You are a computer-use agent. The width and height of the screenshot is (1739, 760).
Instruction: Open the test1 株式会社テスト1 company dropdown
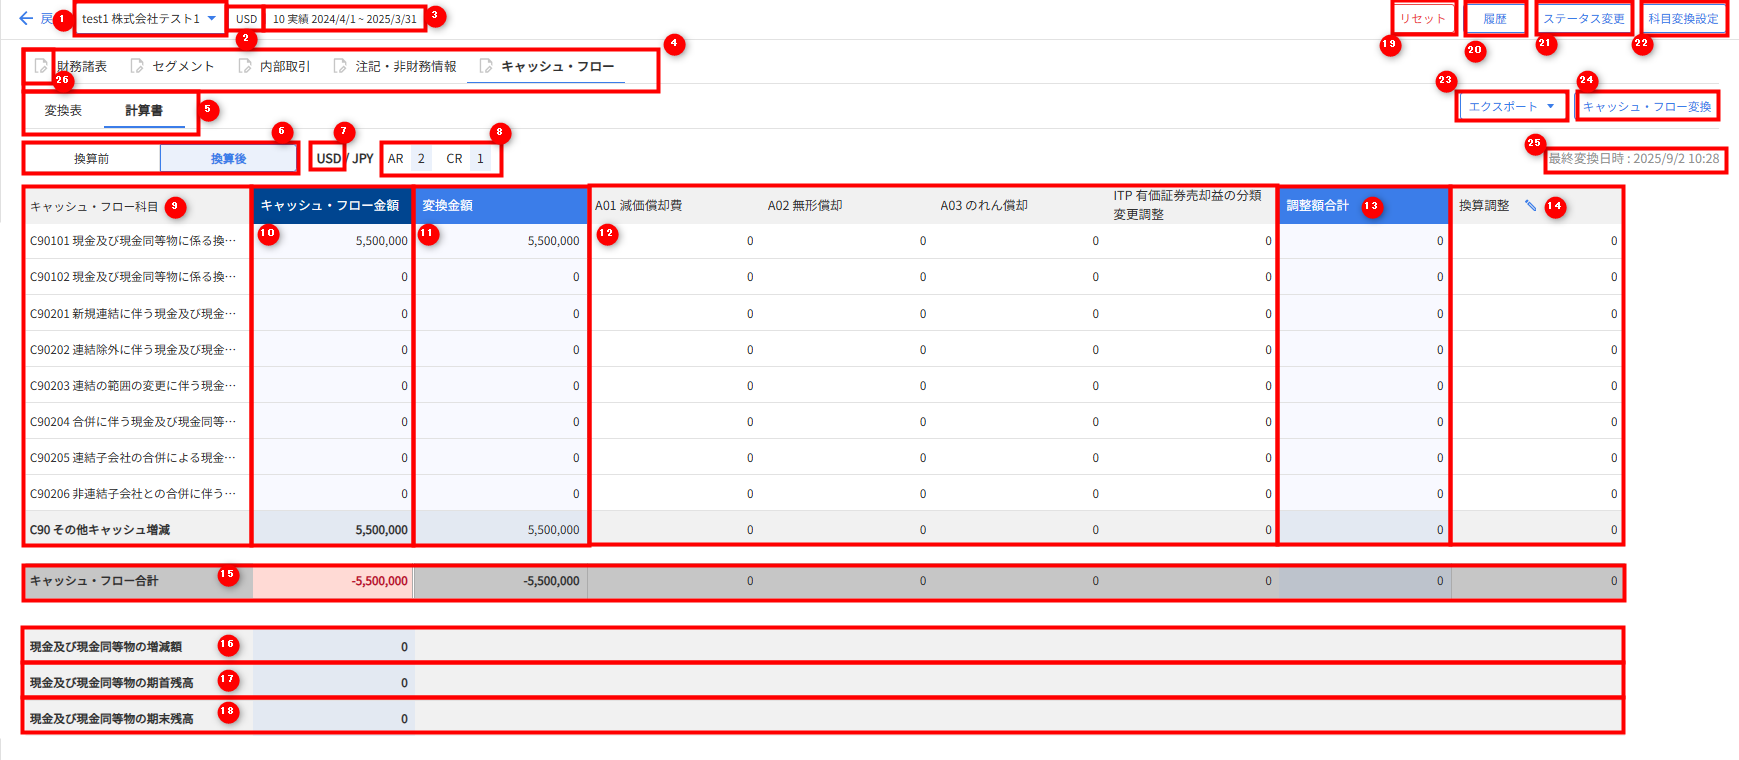(149, 19)
